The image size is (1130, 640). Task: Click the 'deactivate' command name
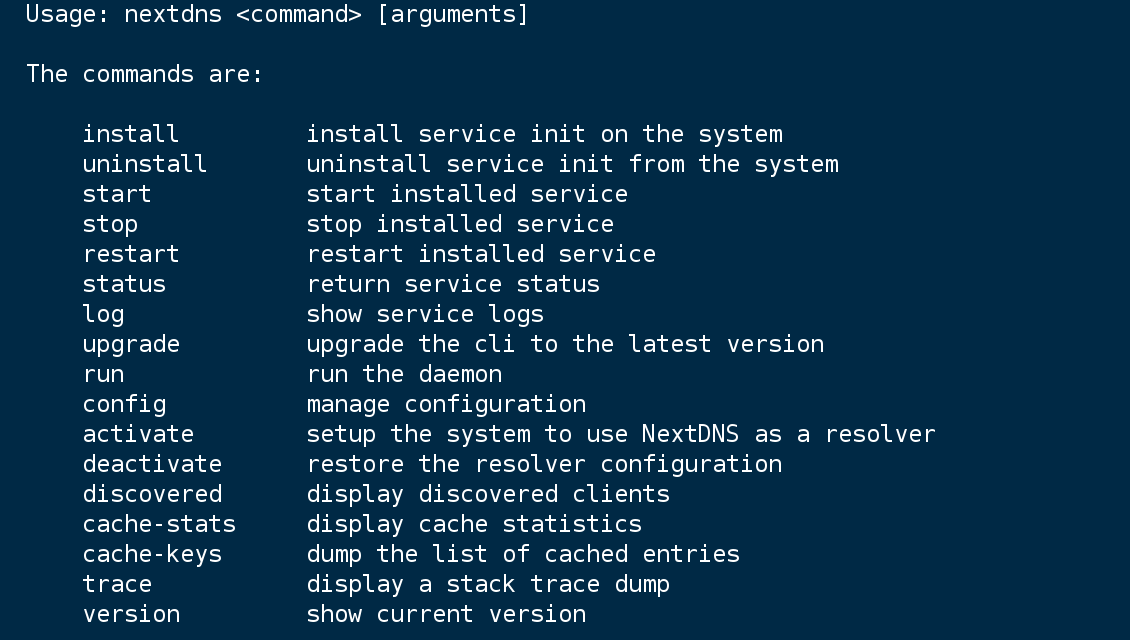[152, 464]
